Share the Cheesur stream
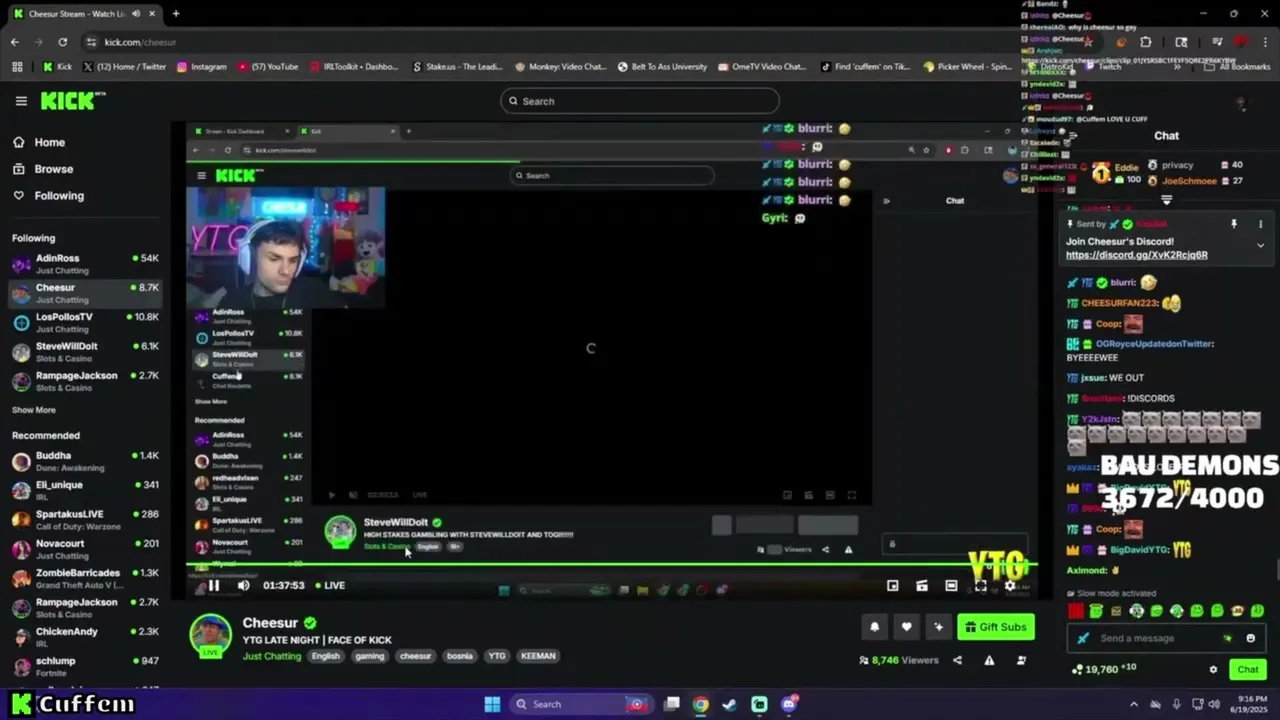 coord(957,660)
